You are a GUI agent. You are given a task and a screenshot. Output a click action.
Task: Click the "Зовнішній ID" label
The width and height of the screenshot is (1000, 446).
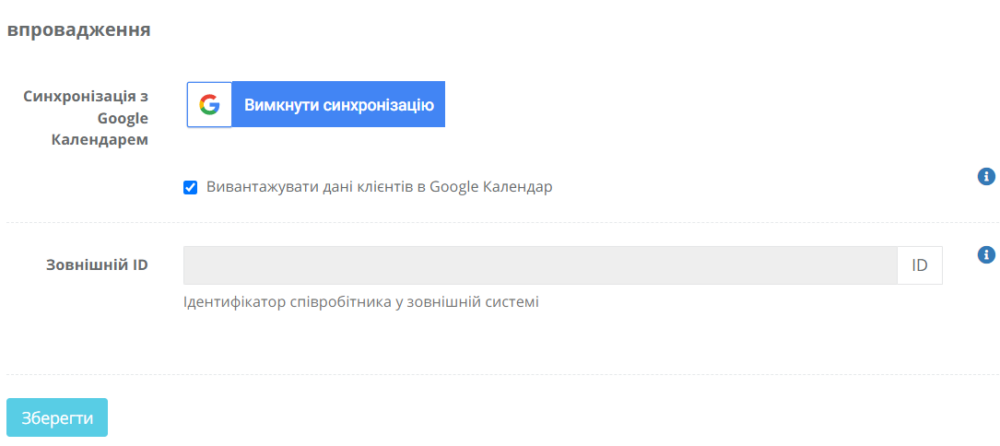coord(97,265)
